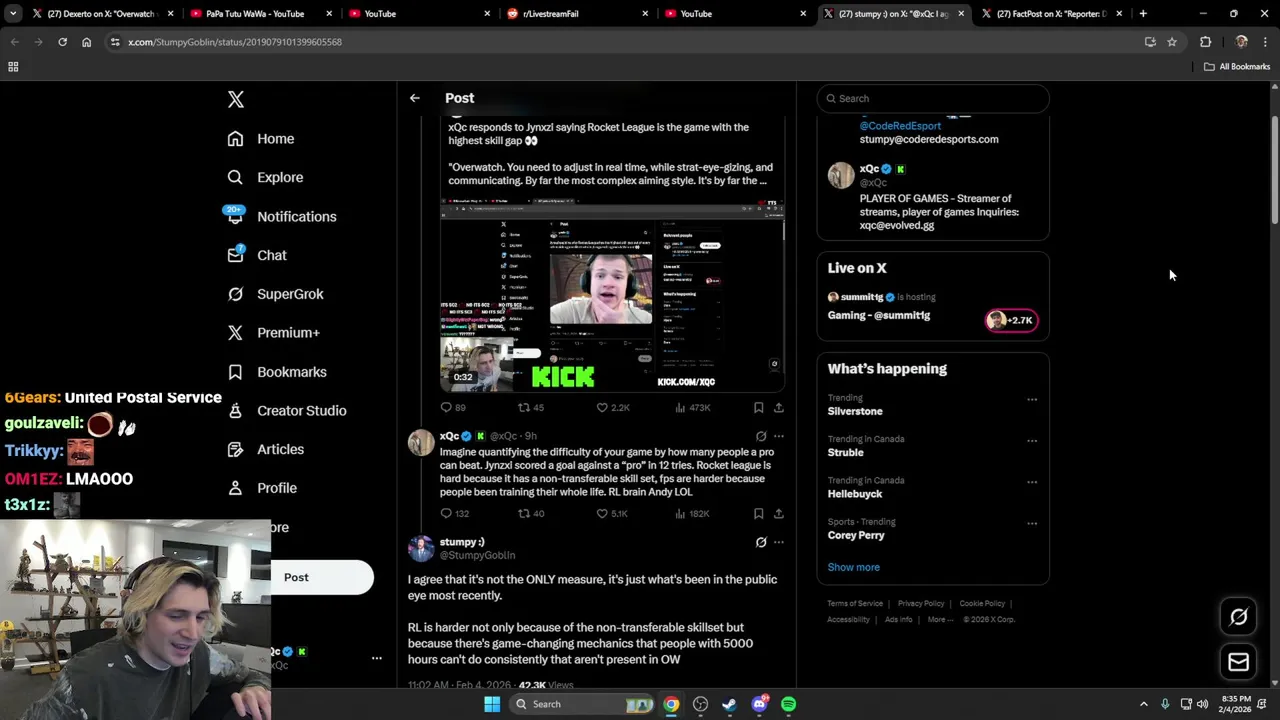
Task: Open stumpy :) profile name link
Action: pyautogui.click(x=462, y=542)
